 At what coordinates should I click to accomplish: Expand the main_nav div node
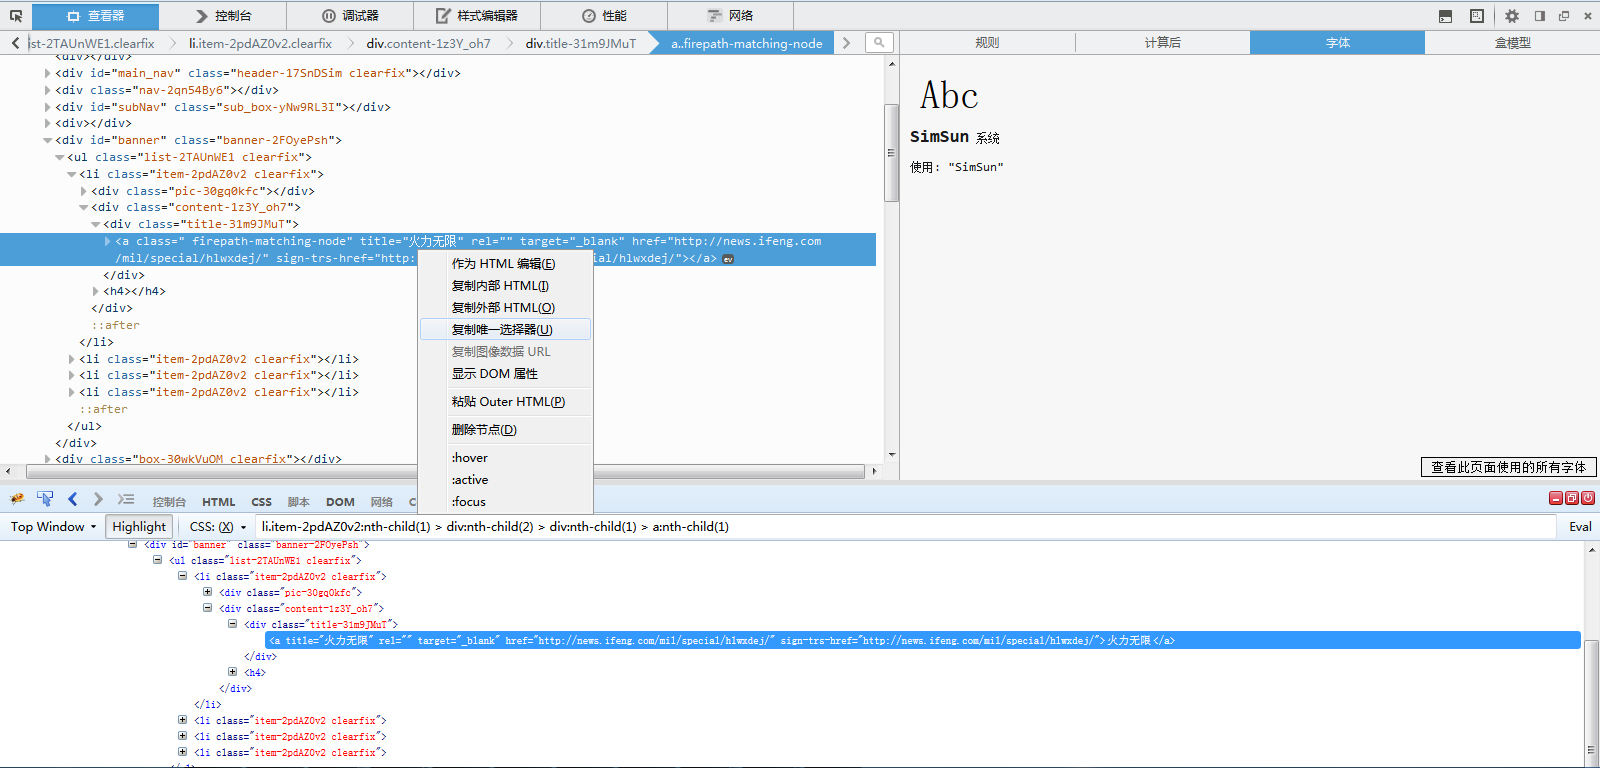(x=47, y=73)
